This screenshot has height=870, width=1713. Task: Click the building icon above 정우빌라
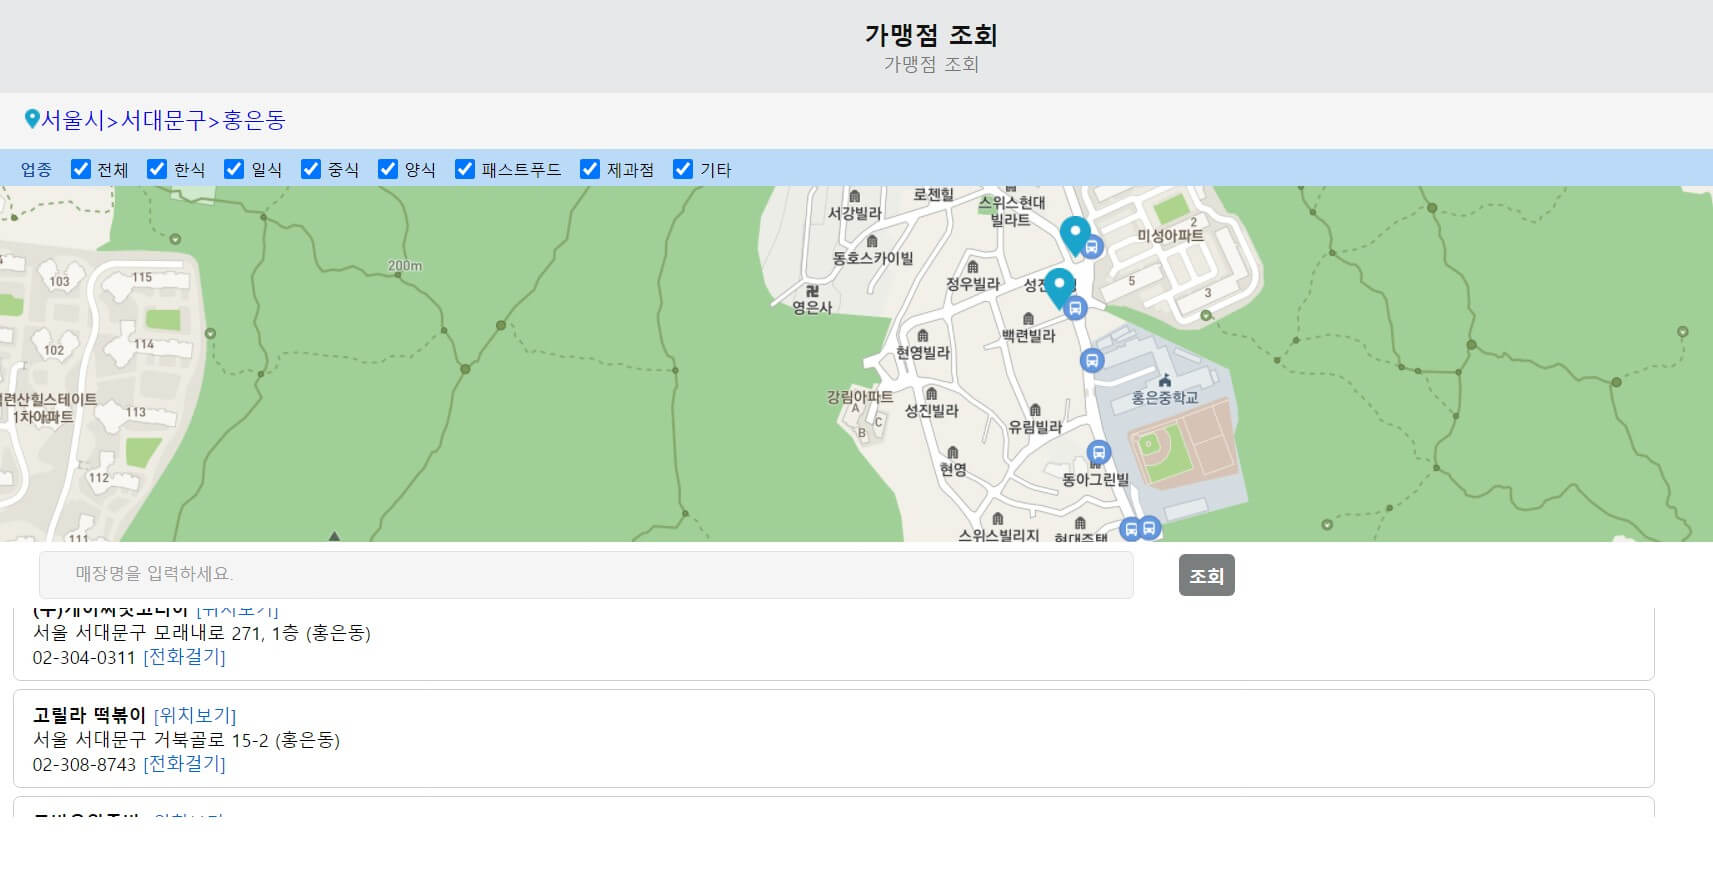coord(972,267)
